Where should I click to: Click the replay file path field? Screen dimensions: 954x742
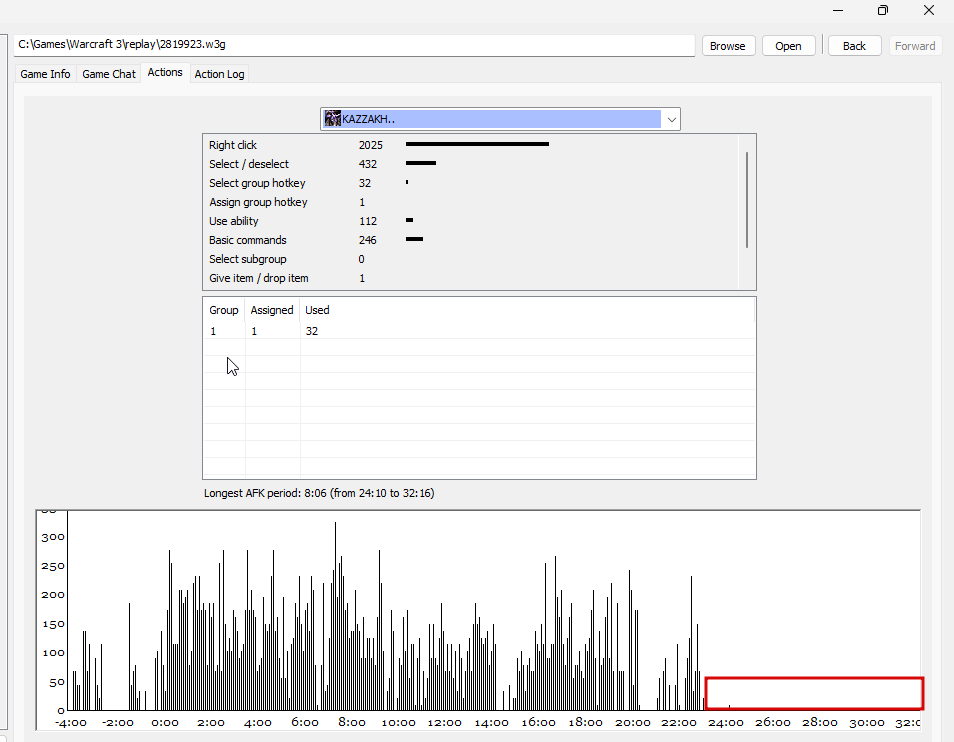354,45
